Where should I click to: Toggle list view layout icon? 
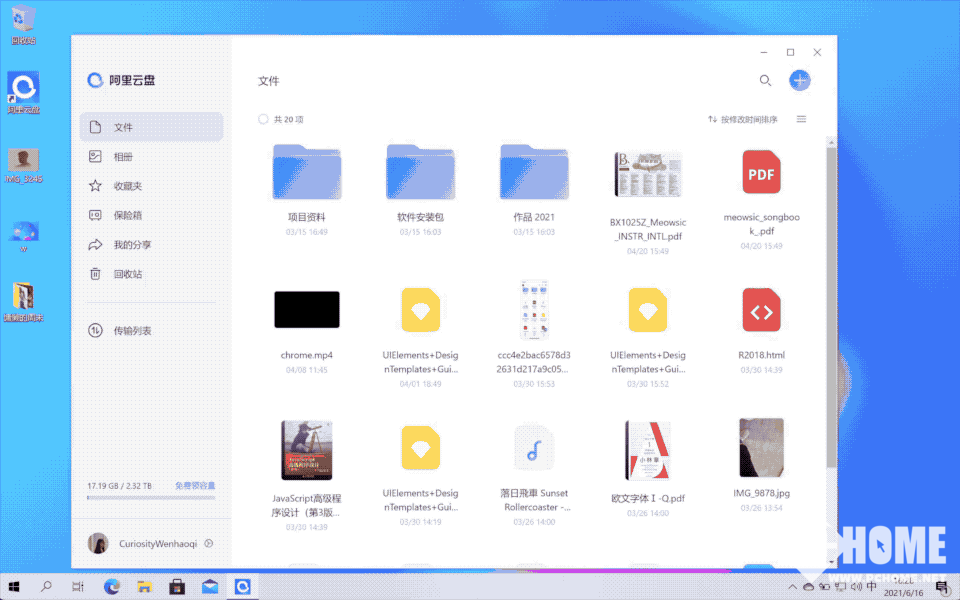click(x=801, y=119)
